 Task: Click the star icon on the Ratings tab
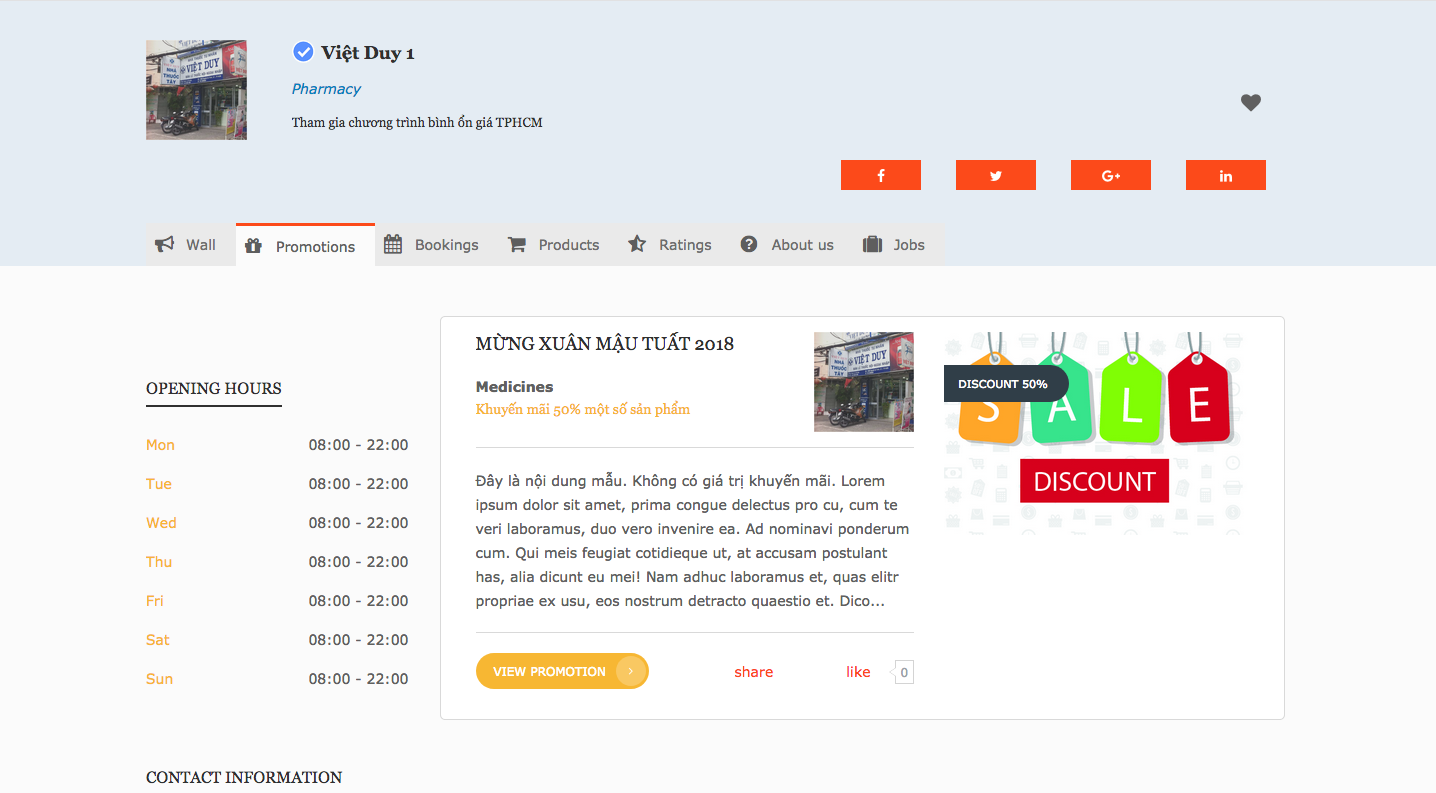coord(637,243)
